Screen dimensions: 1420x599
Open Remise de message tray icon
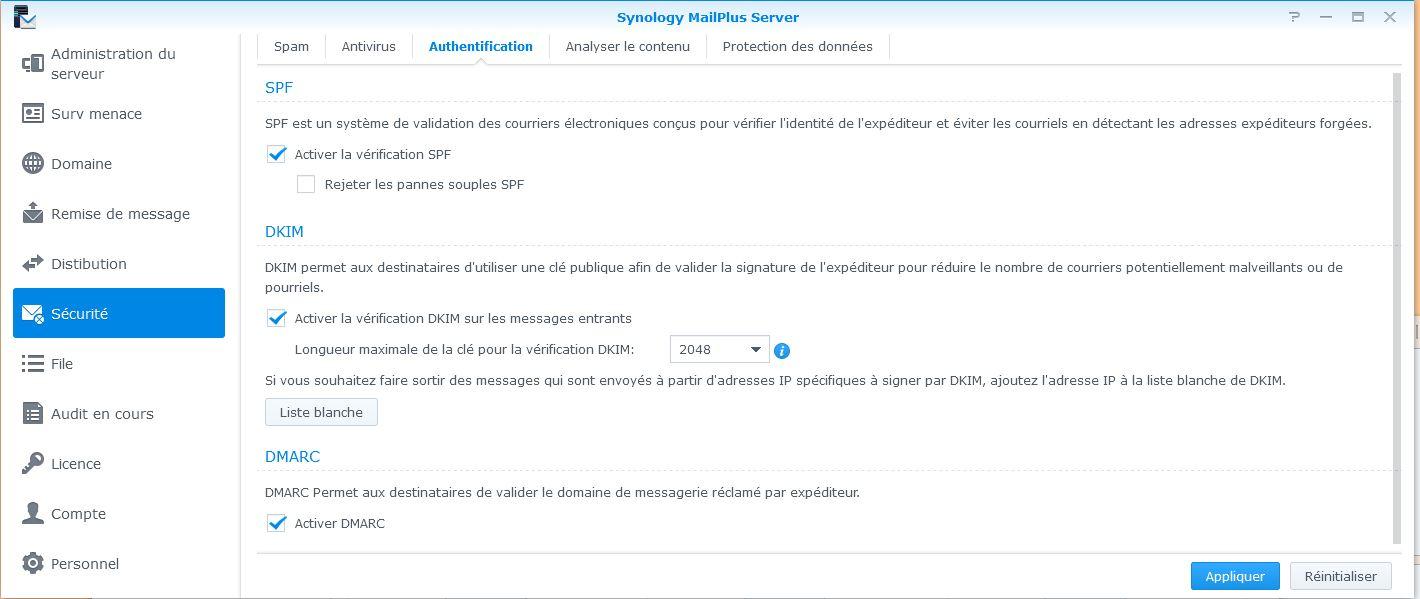pyautogui.click(x=33, y=213)
